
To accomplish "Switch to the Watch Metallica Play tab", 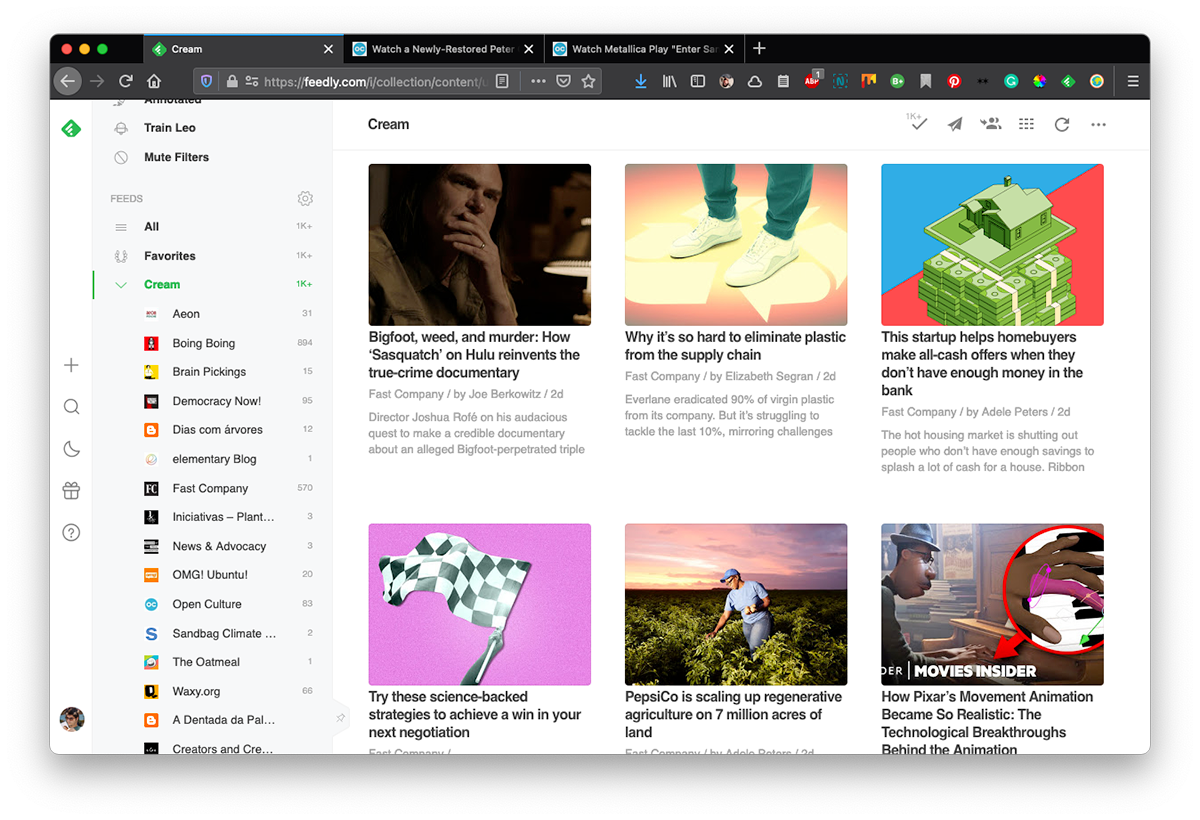I will (644, 49).
